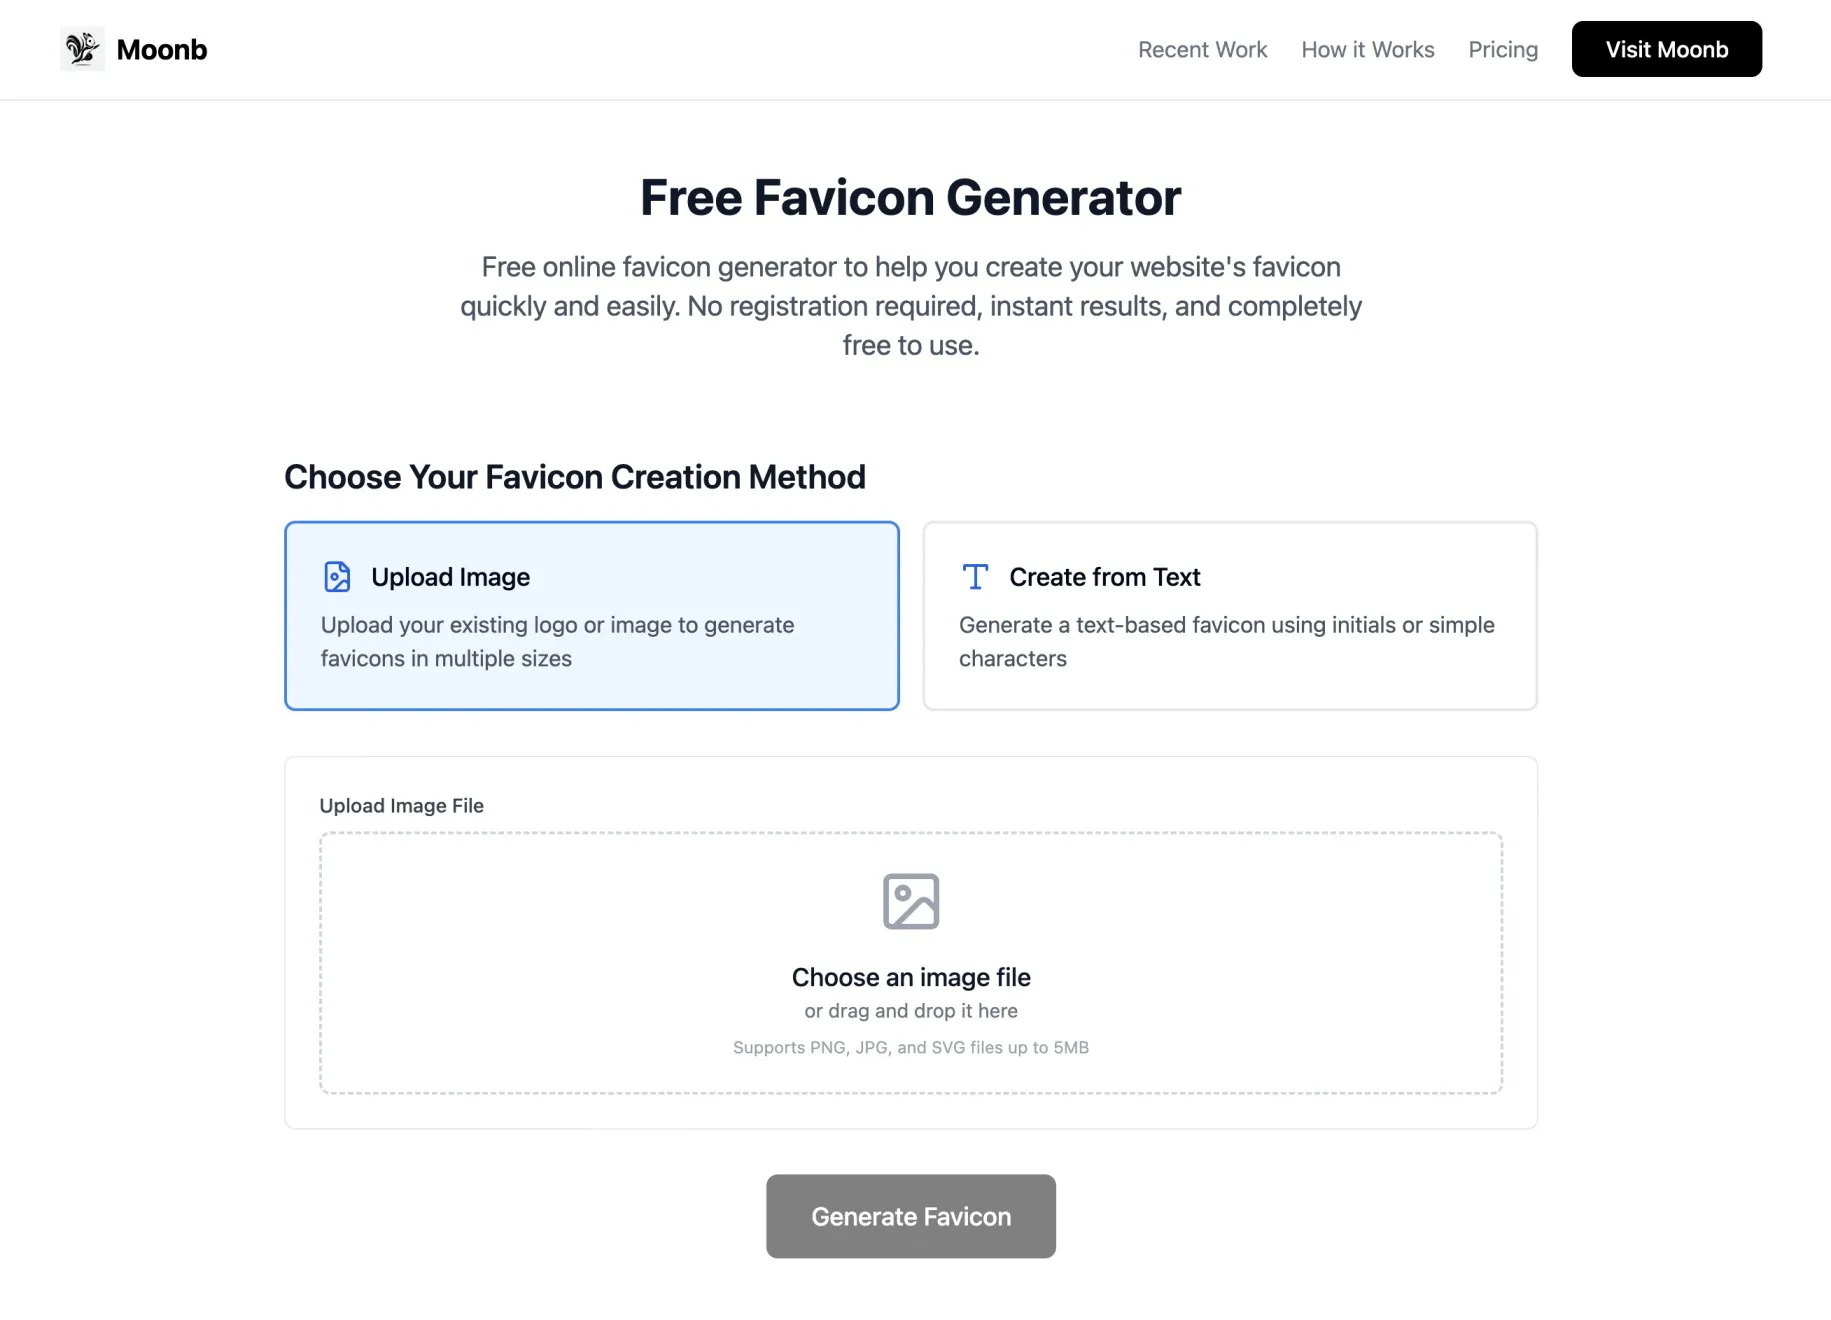Click the blue "T" icon on Create from Text card
This screenshot has height=1320, width=1831.
(x=974, y=577)
